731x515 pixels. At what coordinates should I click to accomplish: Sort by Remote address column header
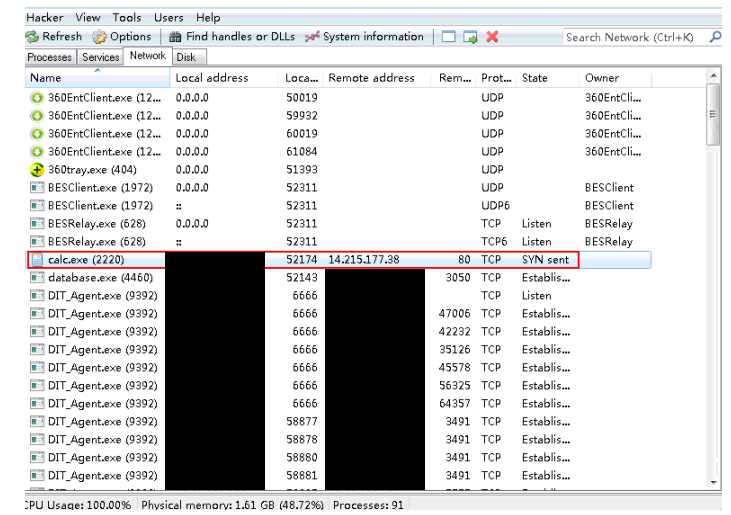377,78
